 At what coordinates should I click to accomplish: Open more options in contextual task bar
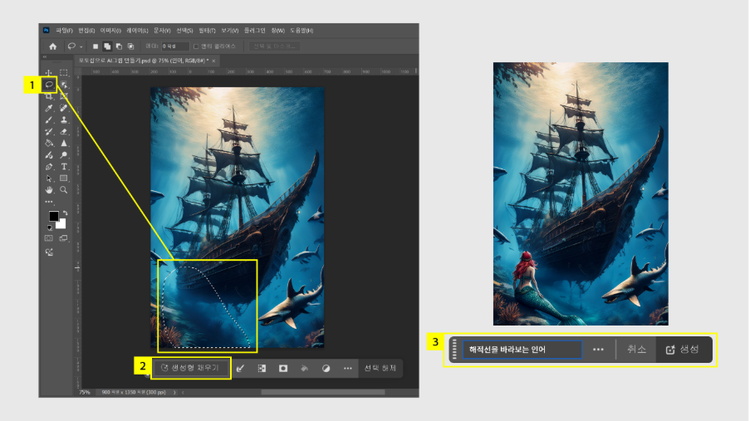coord(348,368)
